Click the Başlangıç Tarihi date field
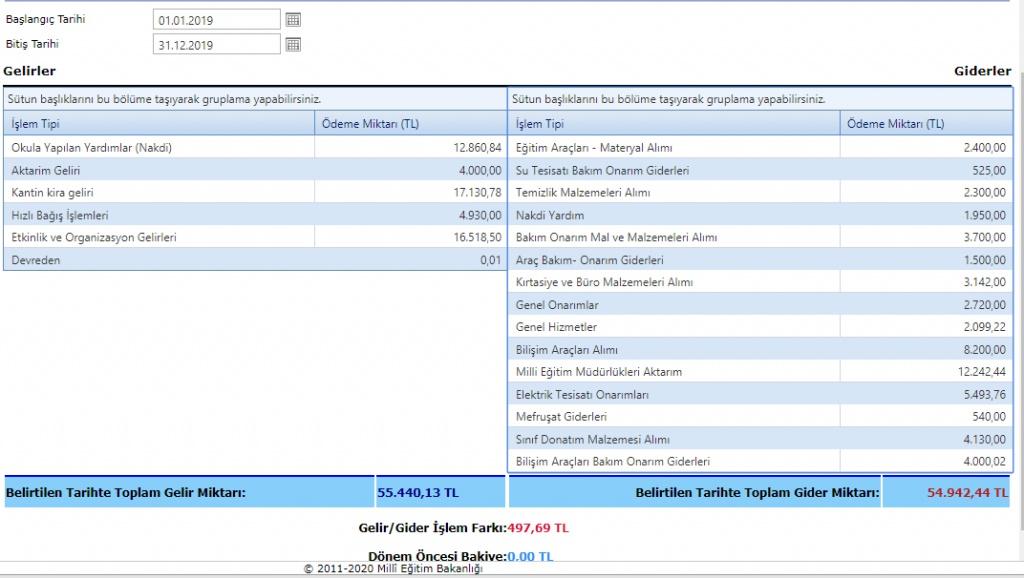This screenshot has height=578, width=1024. click(x=217, y=20)
